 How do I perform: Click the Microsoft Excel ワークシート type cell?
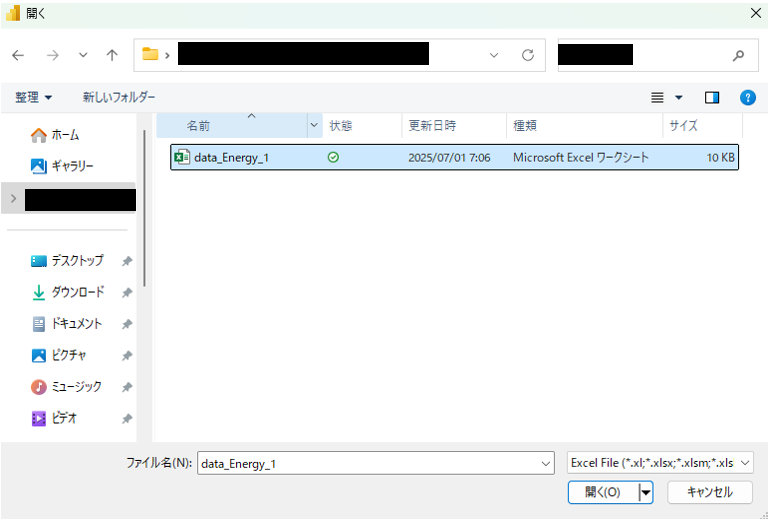(x=580, y=158)
